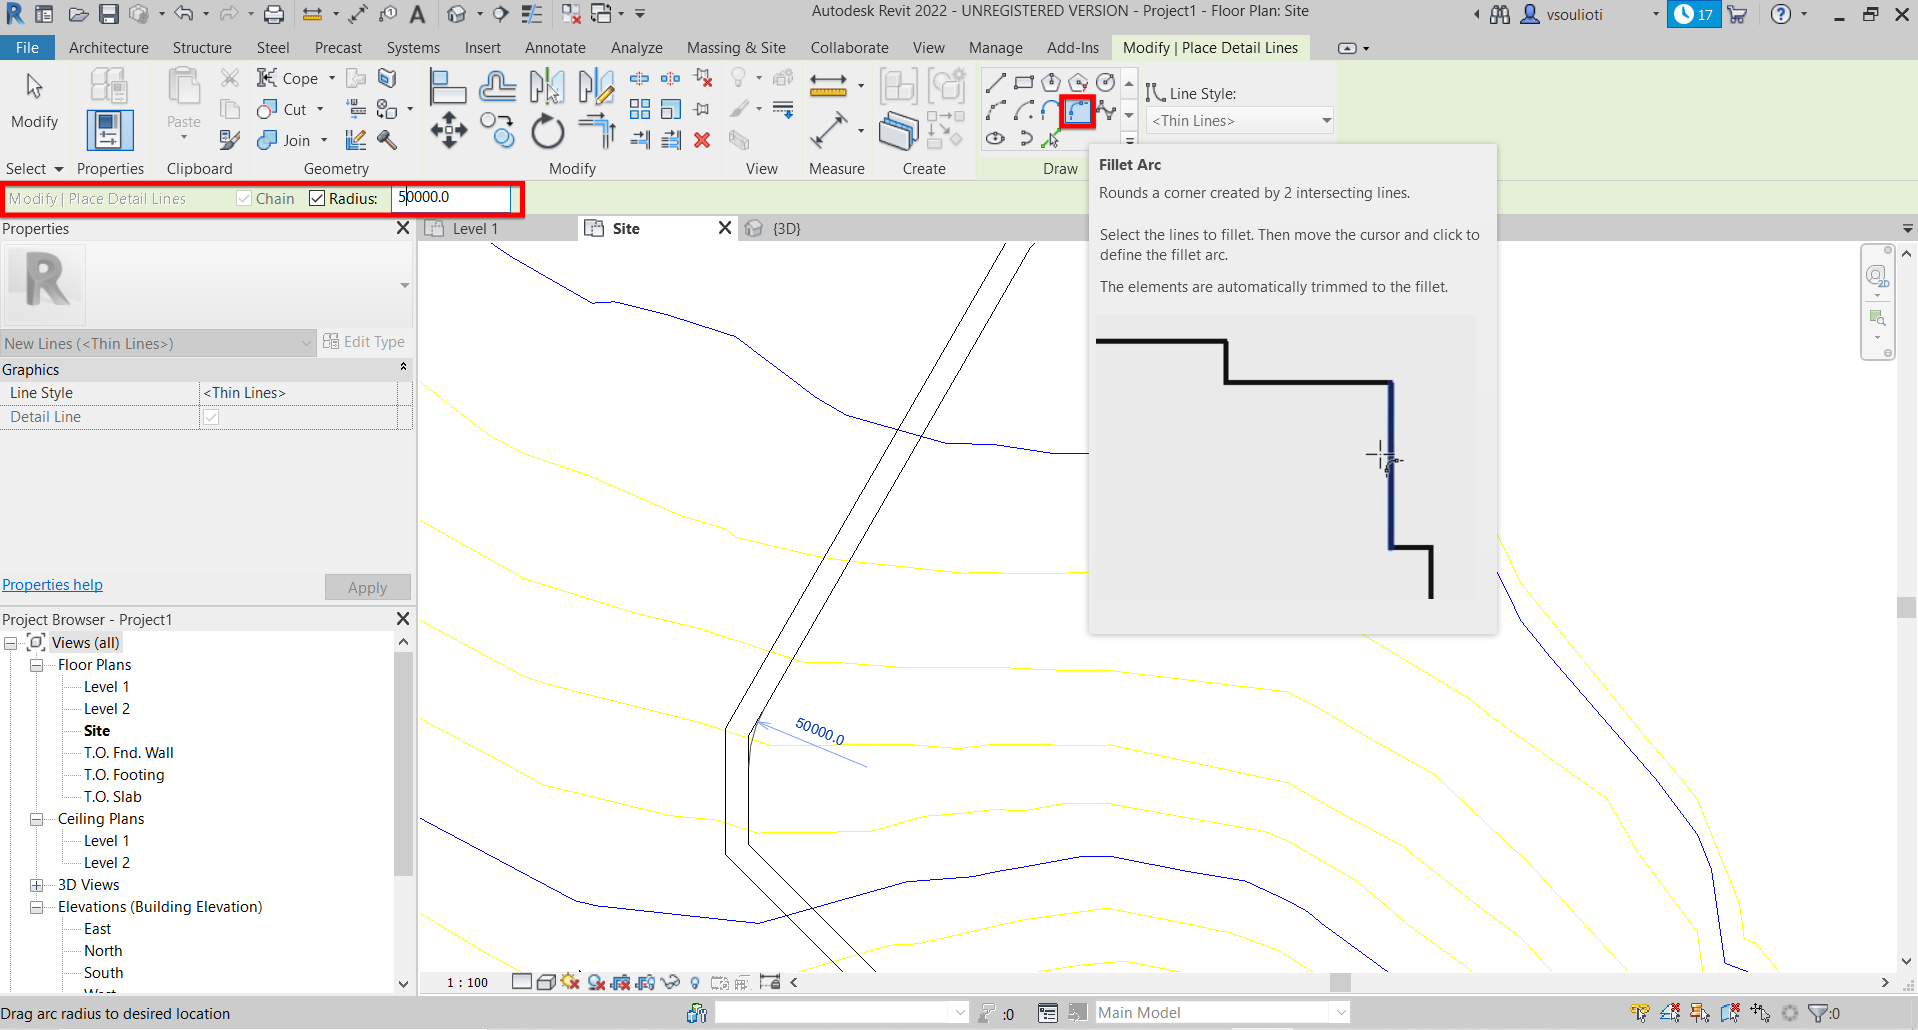Toggle the Detail Line checkbox

click(x=211, y=417)
